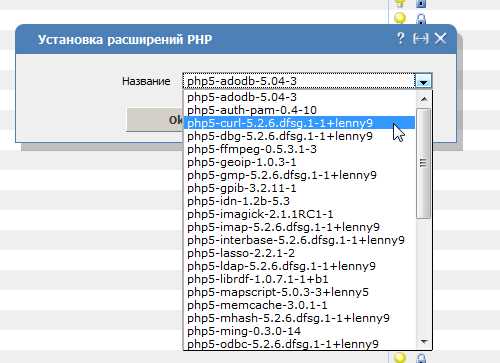
Task: Select php5-idn-1.2b-5.3 option
Action: coord(299,201)
